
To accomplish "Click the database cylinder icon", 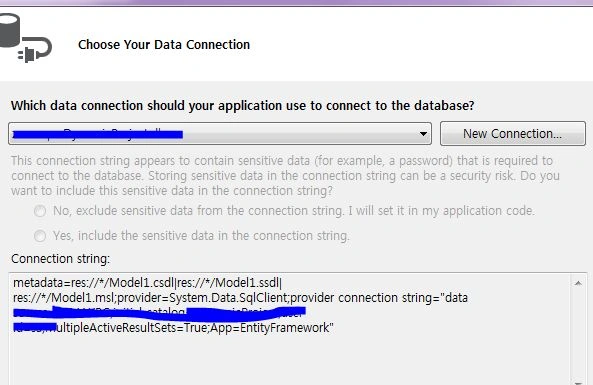I will point(9,30).
